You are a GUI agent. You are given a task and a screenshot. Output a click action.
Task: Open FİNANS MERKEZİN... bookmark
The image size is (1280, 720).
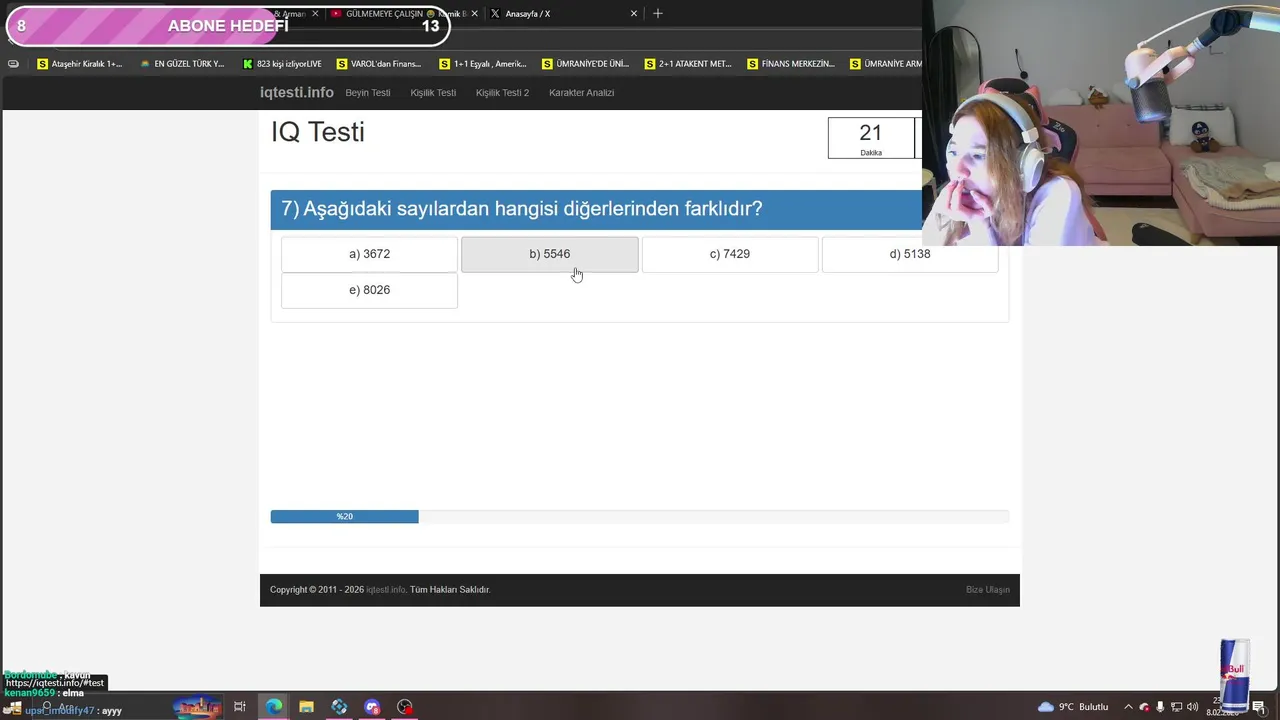point(791,64)
